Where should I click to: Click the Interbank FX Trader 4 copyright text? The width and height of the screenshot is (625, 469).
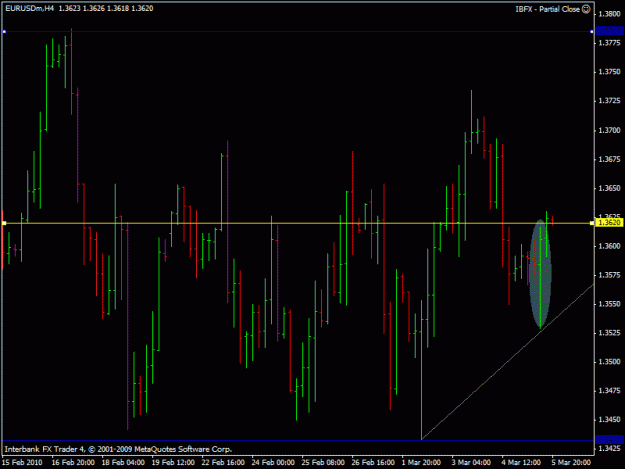[118, 449]
